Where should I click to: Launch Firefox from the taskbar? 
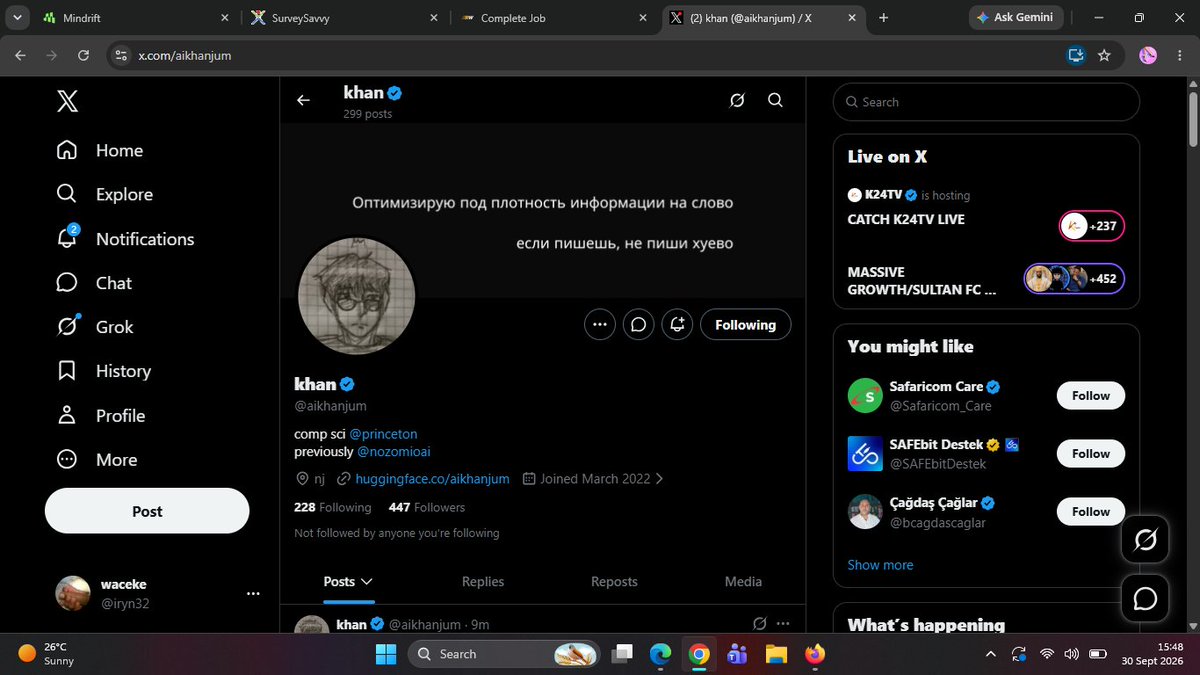click(x=815, y=654)
